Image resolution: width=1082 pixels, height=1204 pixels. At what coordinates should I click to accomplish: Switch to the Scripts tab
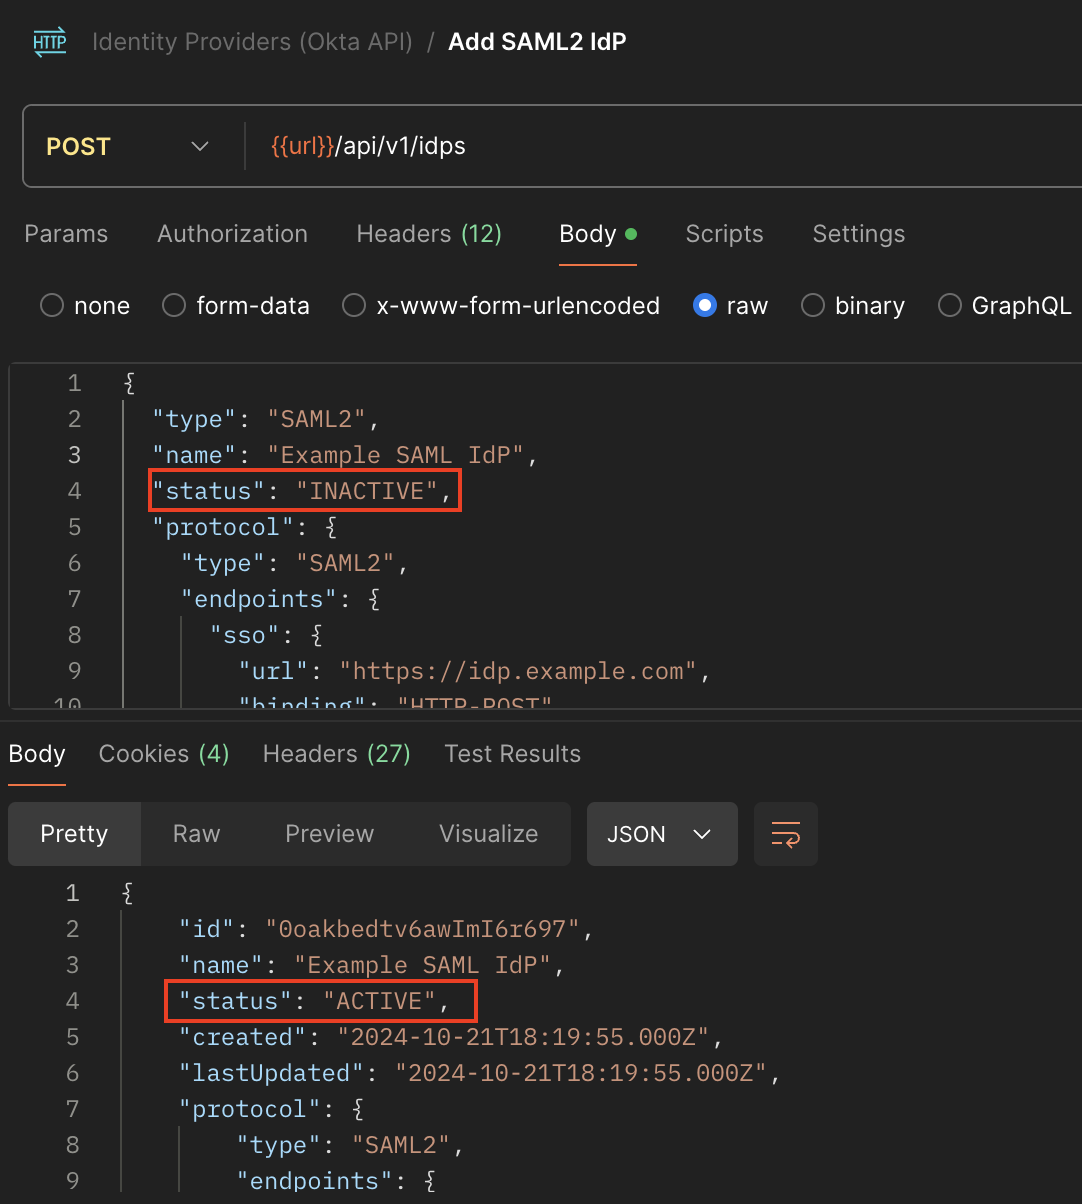pyautogui.click(x=724, y=234)
